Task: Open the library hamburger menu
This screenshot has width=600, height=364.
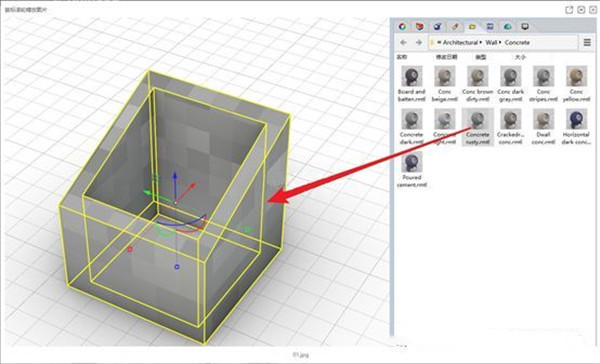Action: click(x=587, y=42)
